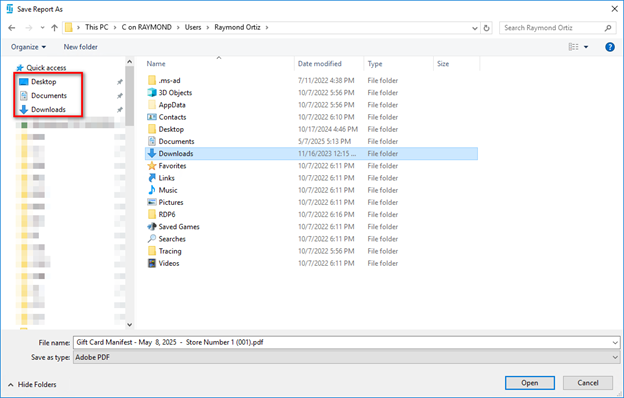Select Desktop folder icon in file list
Viewport: 624px width, 398px height.
coord(152,129)
